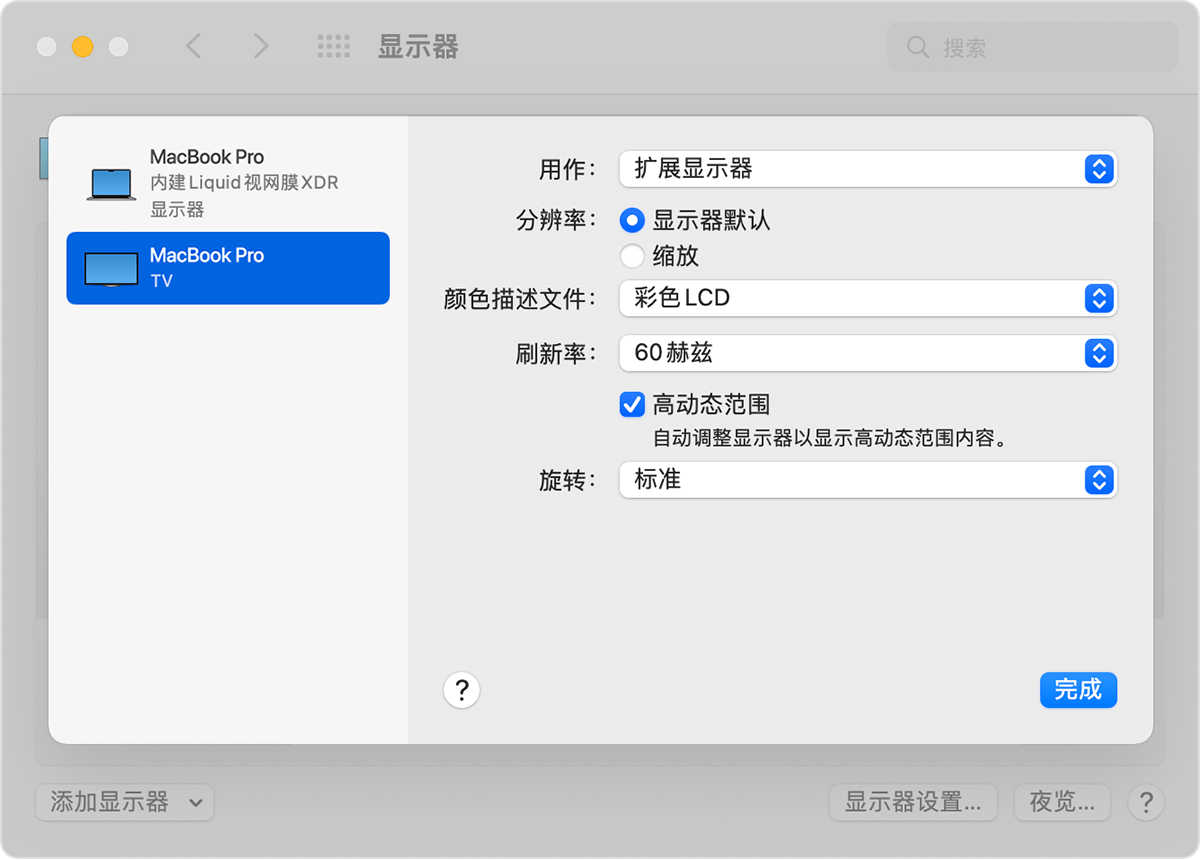Viewport: 1200px width, 860px height.
Task: Select 显示器默认 resolution radio button
Action: (632, 220)
